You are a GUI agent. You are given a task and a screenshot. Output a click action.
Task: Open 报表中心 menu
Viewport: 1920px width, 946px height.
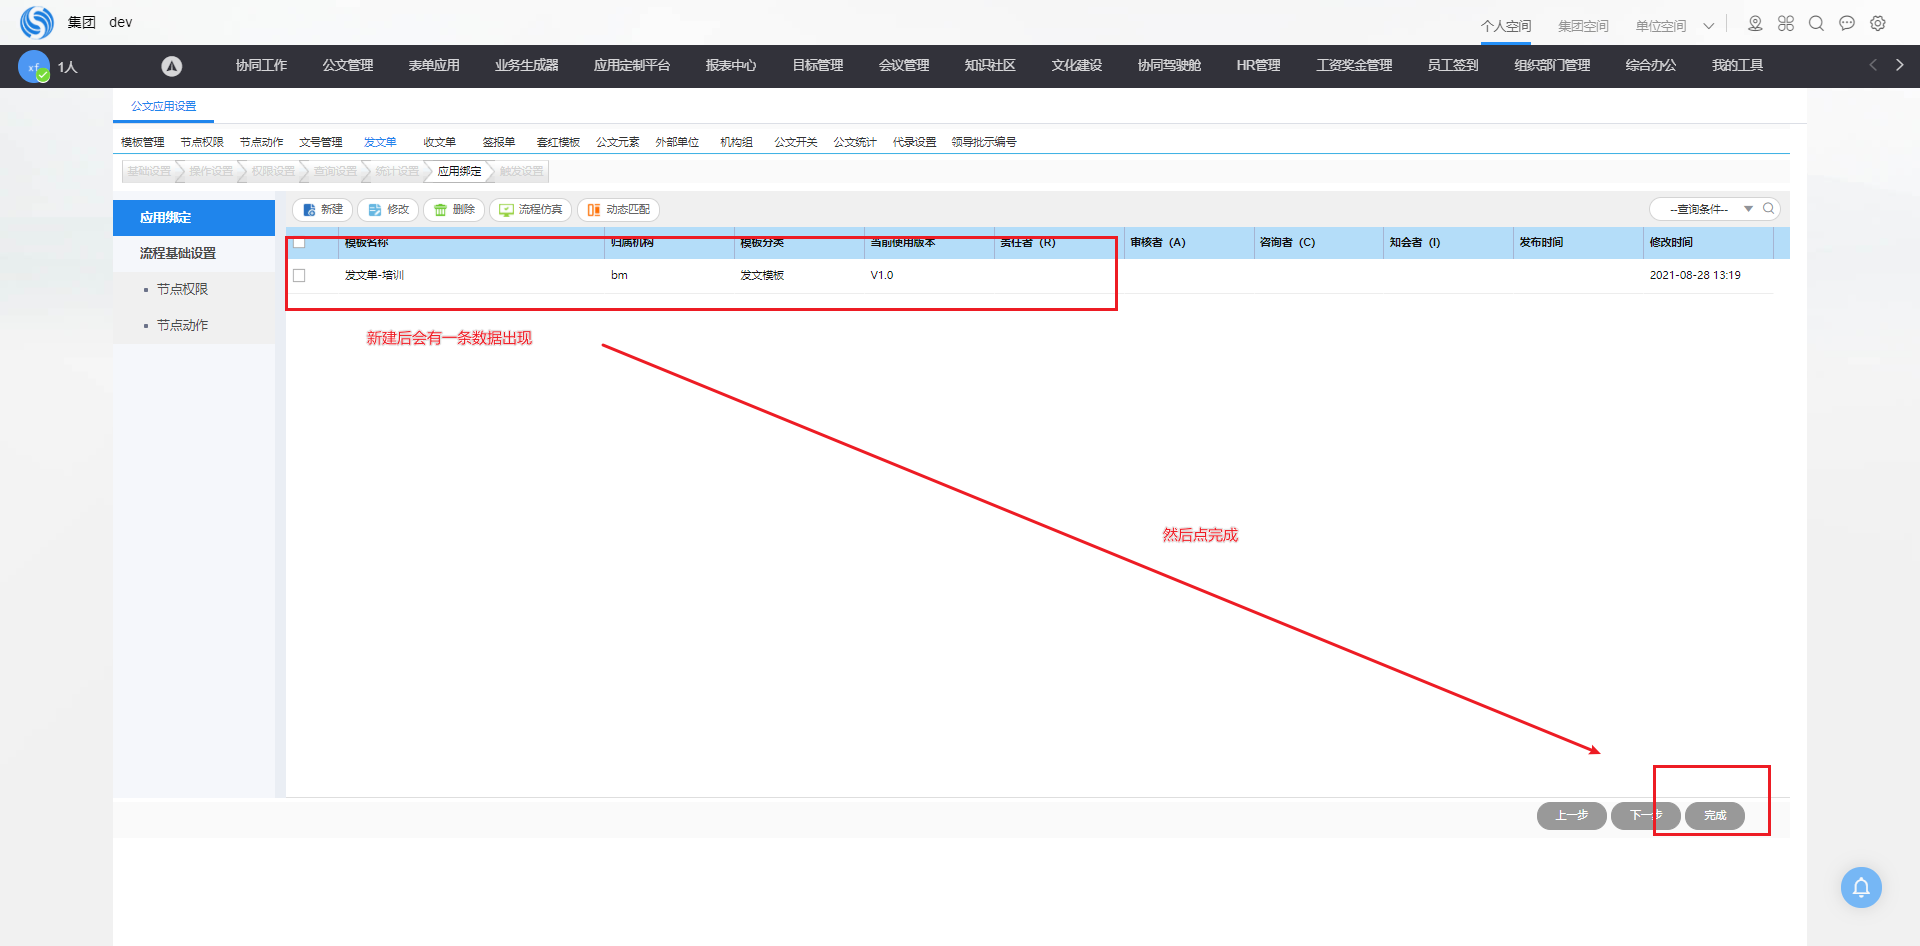point(731,66)
